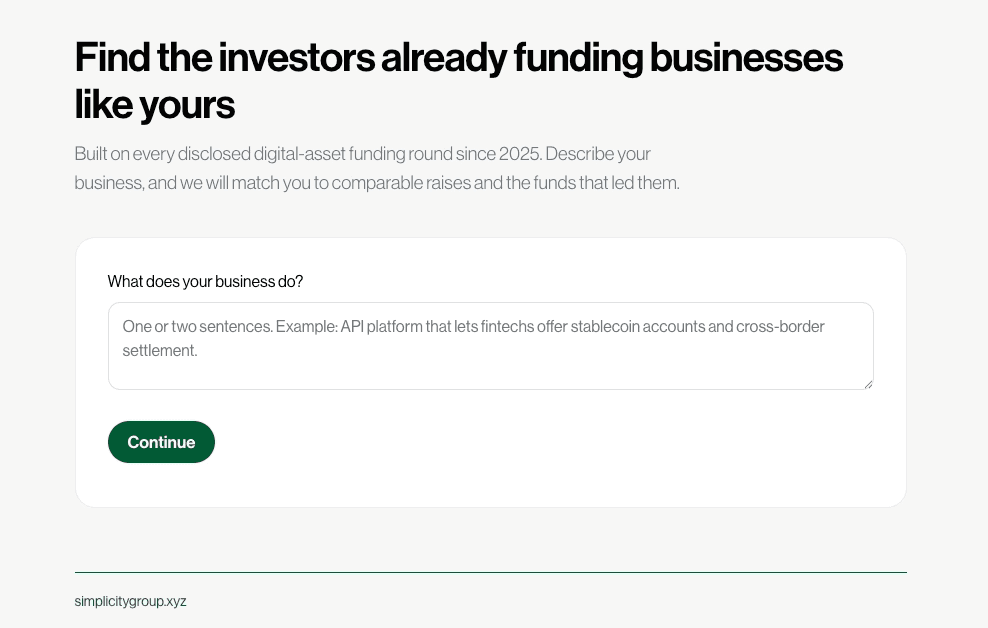Focus the business description text area
The image size is (988, 628).
(491, 346)
